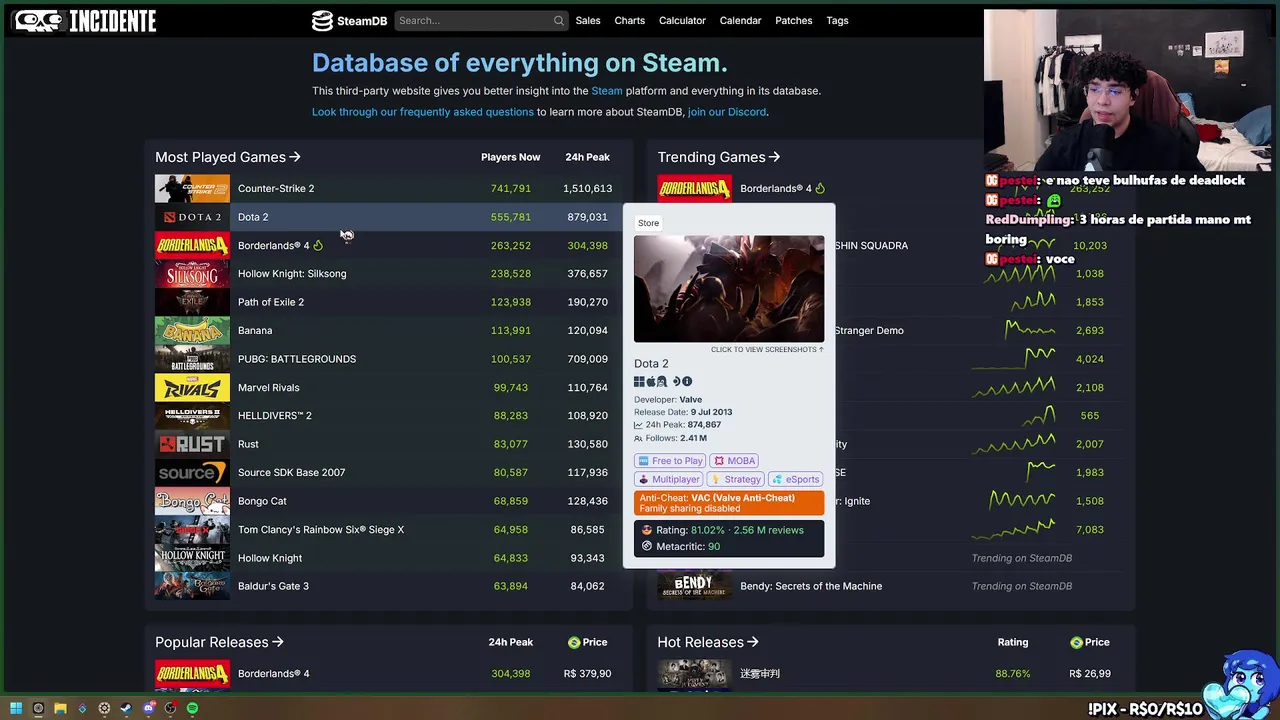Viewport: 1280px width, 720px height.
Task: View the Dota 2 screenshots image
Action: pos(729,289)
